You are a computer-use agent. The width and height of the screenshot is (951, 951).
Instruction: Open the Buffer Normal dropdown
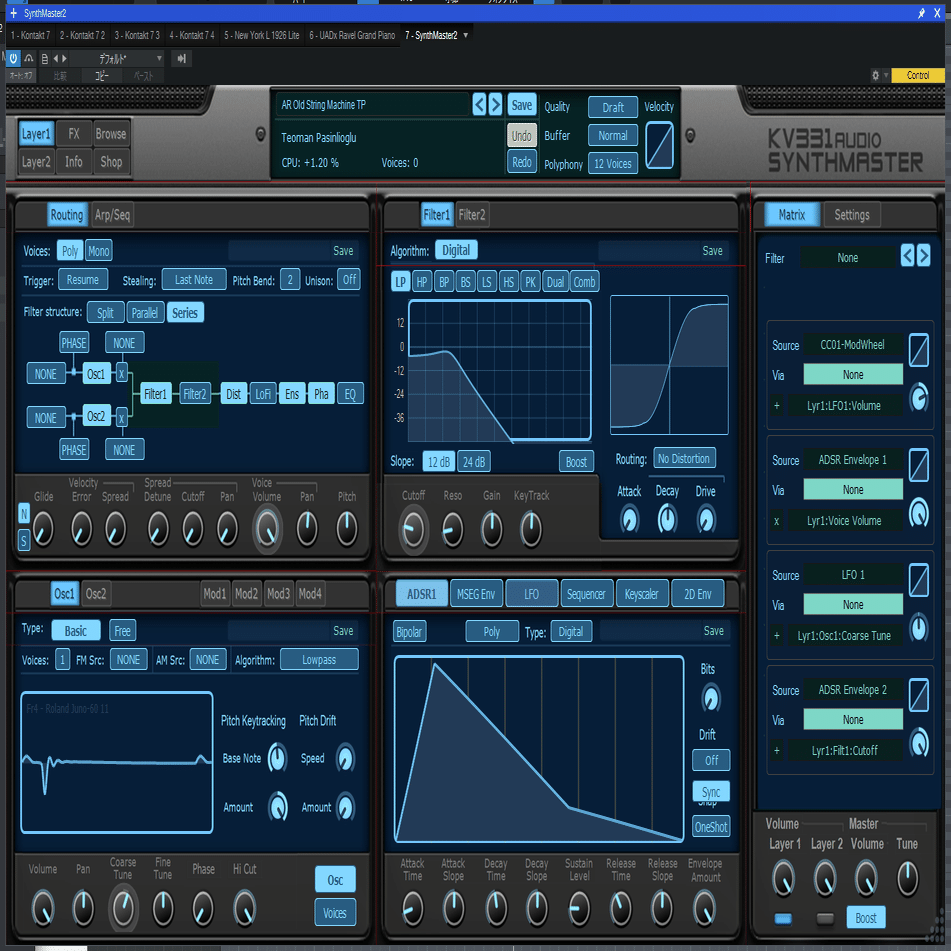pyautogui.click(x=613, y=135)
